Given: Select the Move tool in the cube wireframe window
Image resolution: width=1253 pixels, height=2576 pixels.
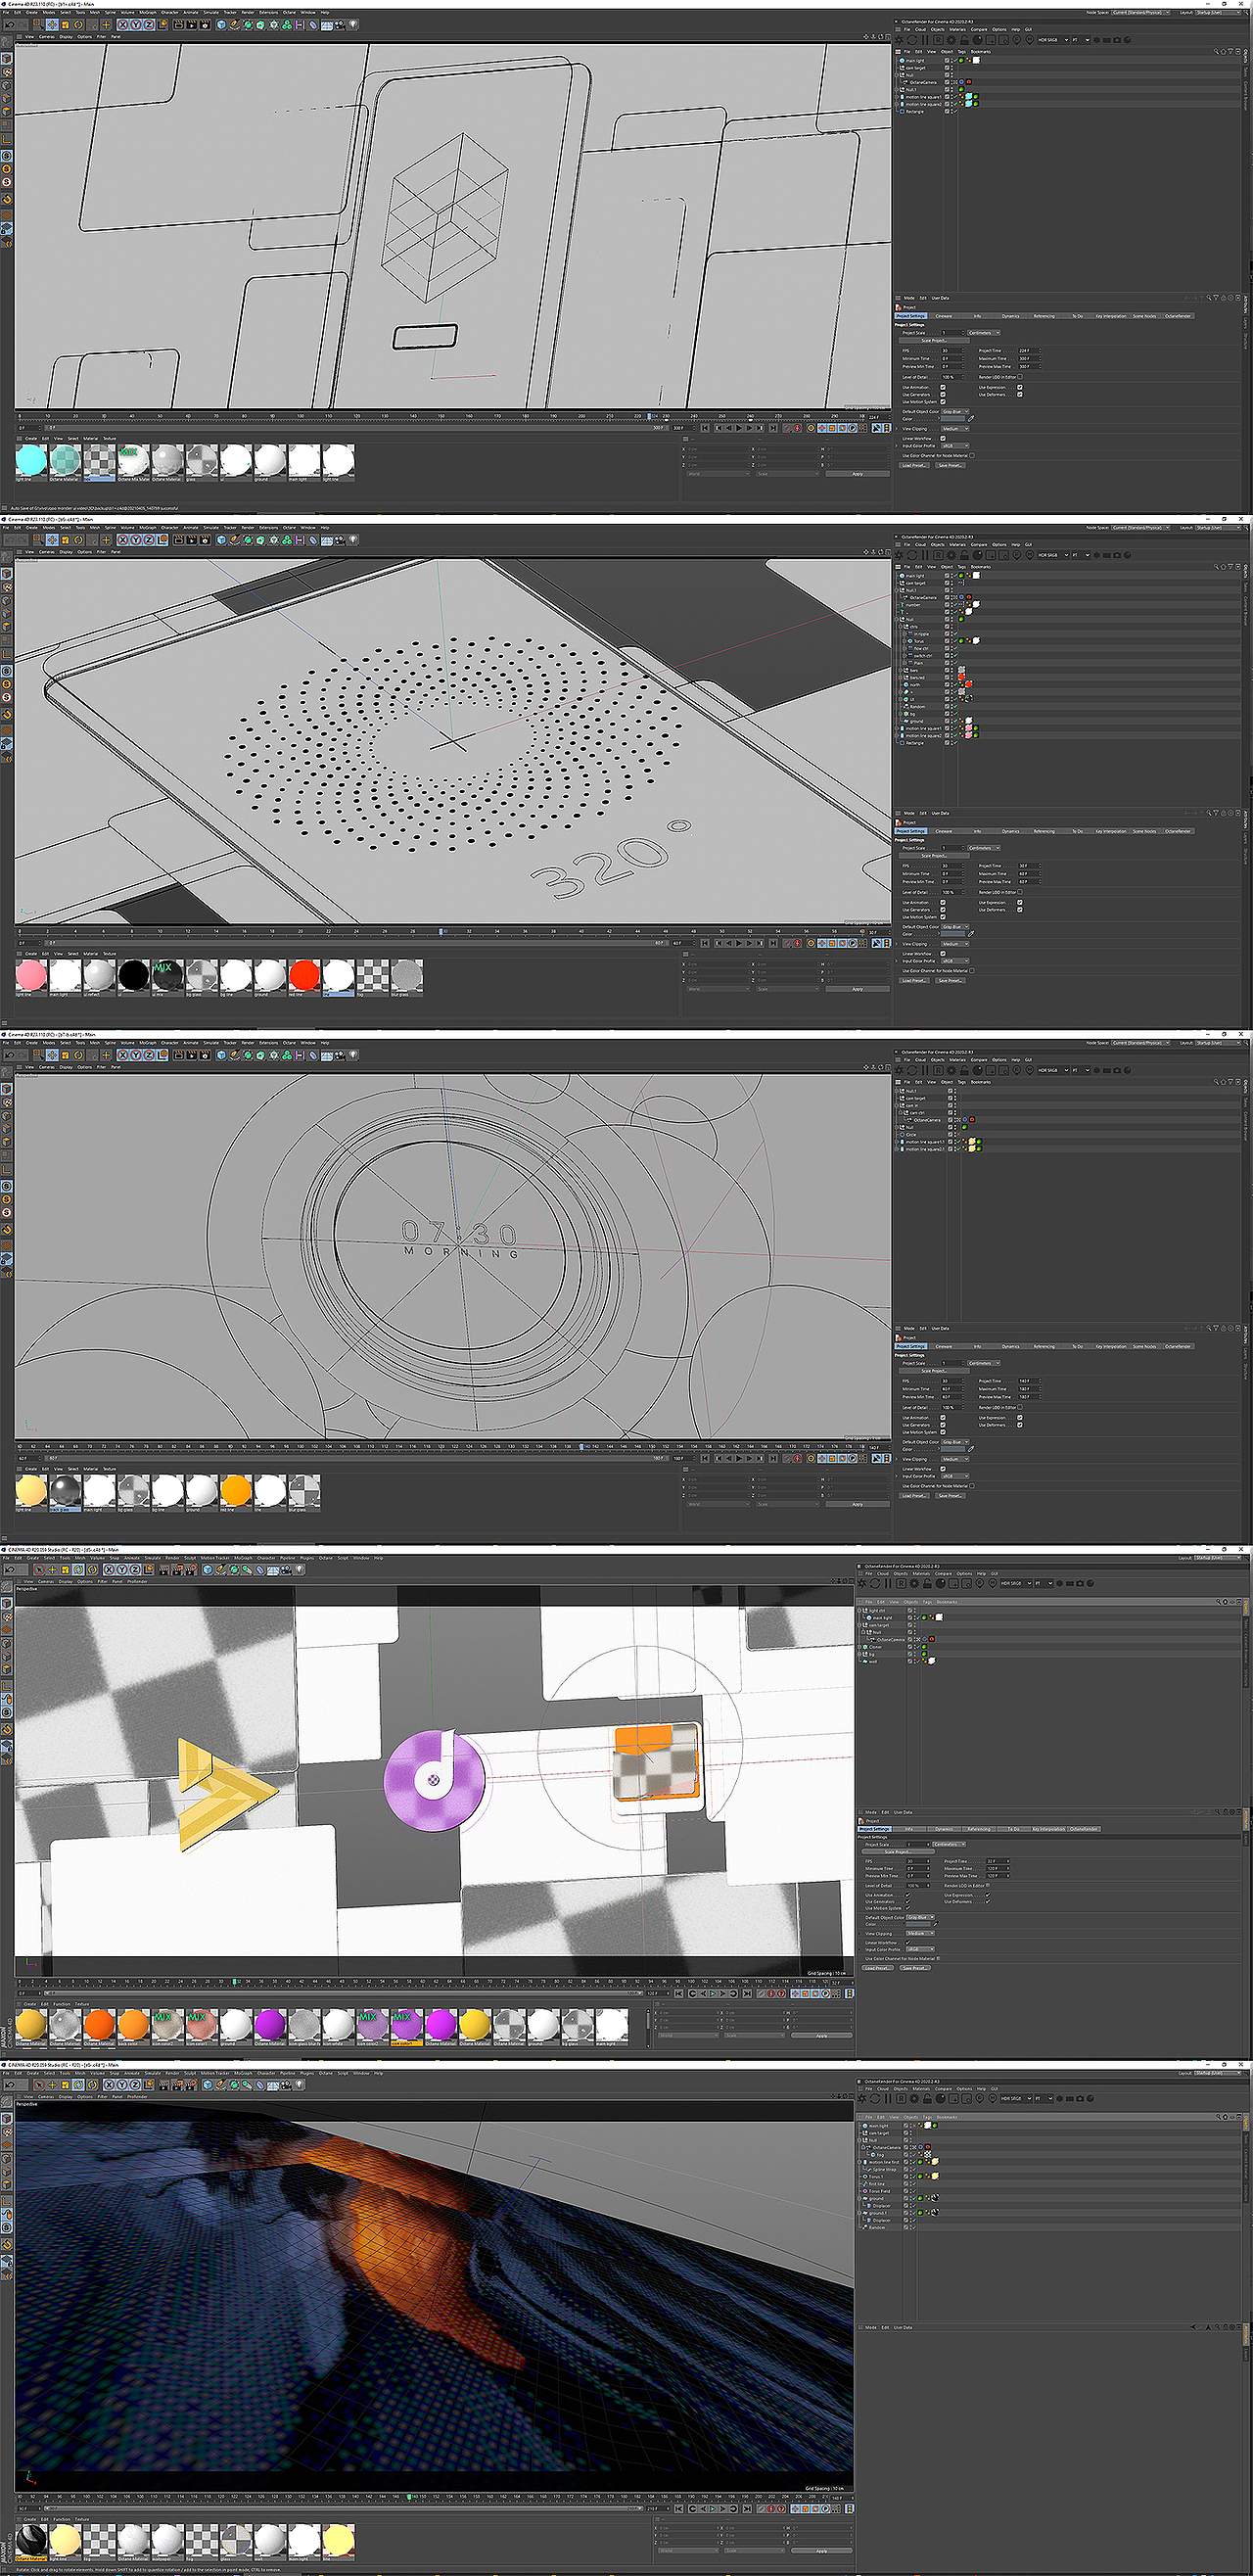Looking at the screenshot, I should [52, 24].
